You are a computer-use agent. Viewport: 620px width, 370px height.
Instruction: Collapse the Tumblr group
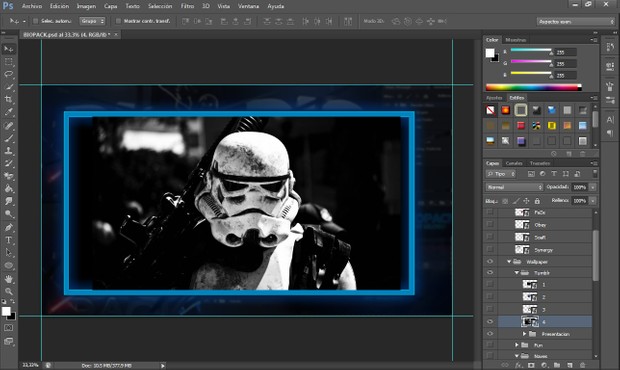516,273
